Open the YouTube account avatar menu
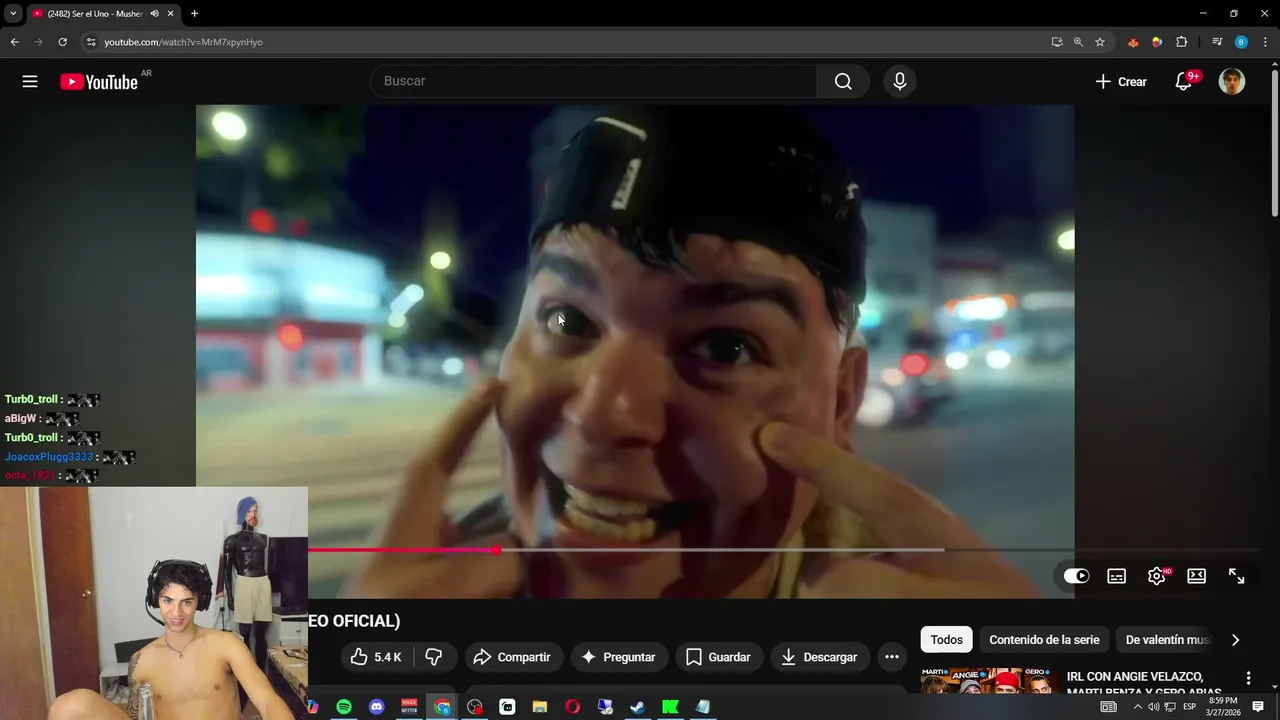The height and width of the screenshot is (720, 1280). [1232, 82]
